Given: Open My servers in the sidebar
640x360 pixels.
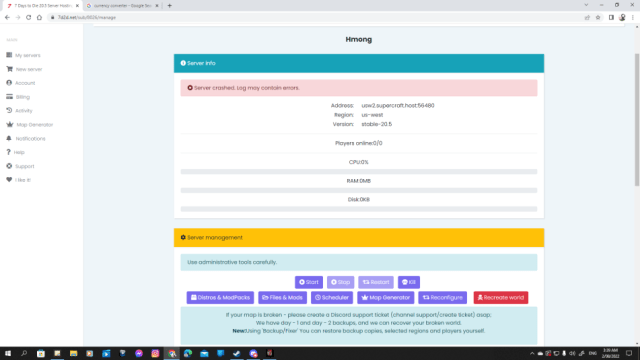Looking at the screenshot, I should (x=24, y=55).
